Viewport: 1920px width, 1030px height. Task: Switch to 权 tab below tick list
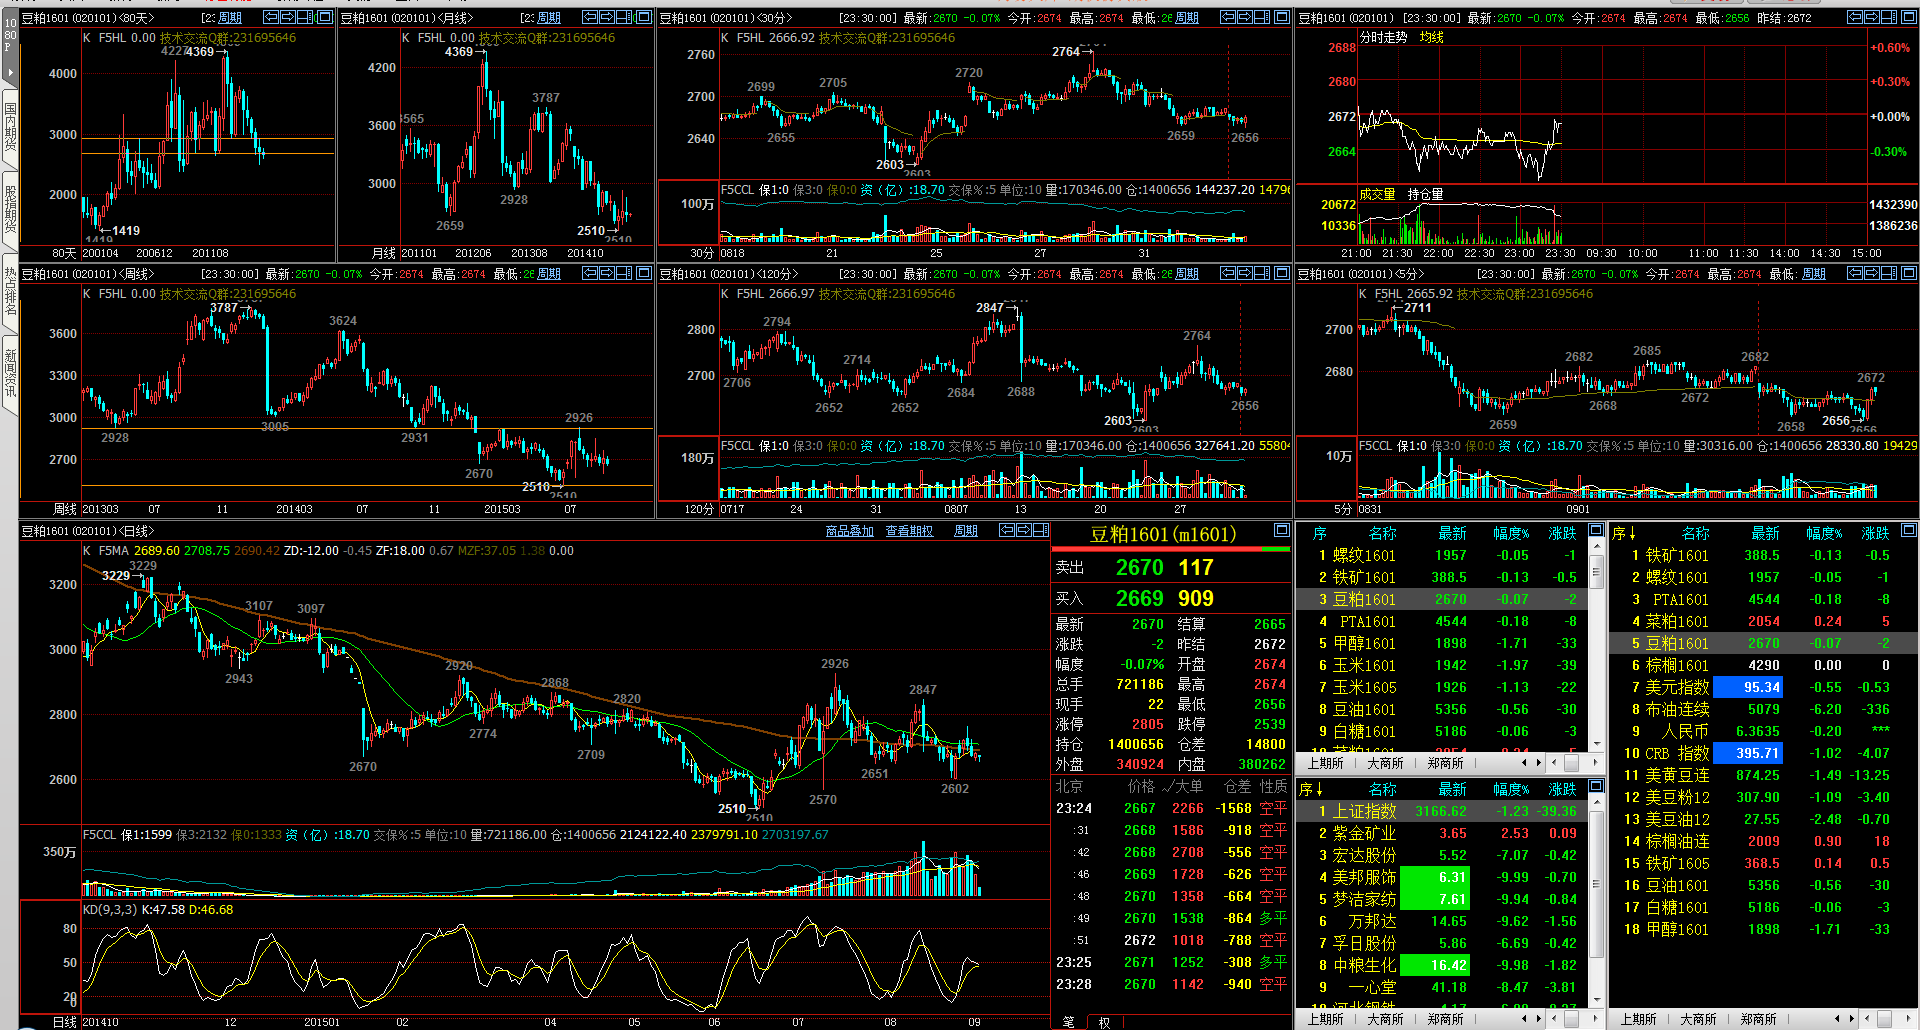(x=1104, y=1022)
